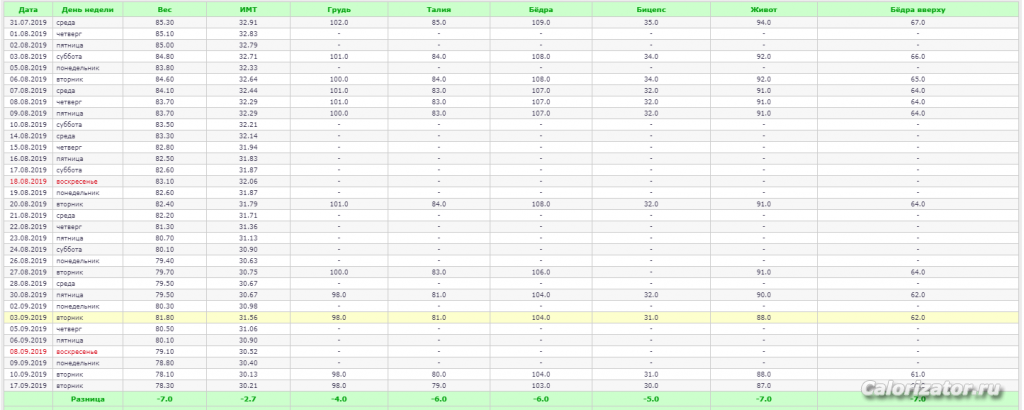1024x410 pixels.
Task: Select the weight value 84.60
Action: tap(165, 79)
